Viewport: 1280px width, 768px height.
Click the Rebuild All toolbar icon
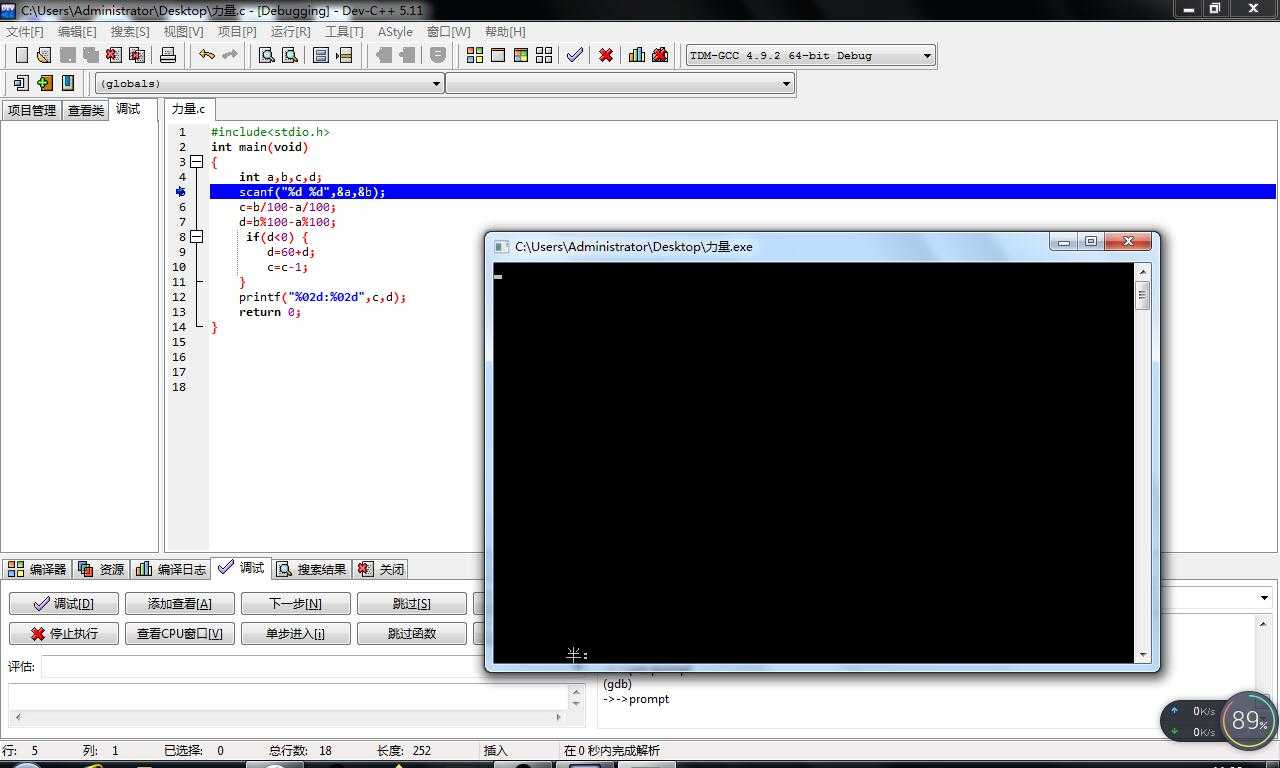(544, 55)
